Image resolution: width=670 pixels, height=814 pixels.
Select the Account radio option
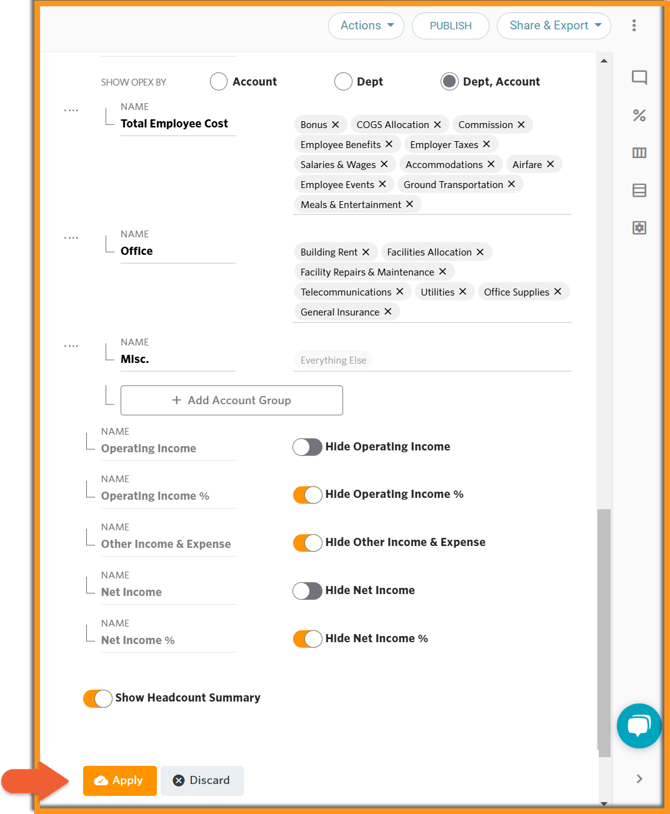coord(219,82)
